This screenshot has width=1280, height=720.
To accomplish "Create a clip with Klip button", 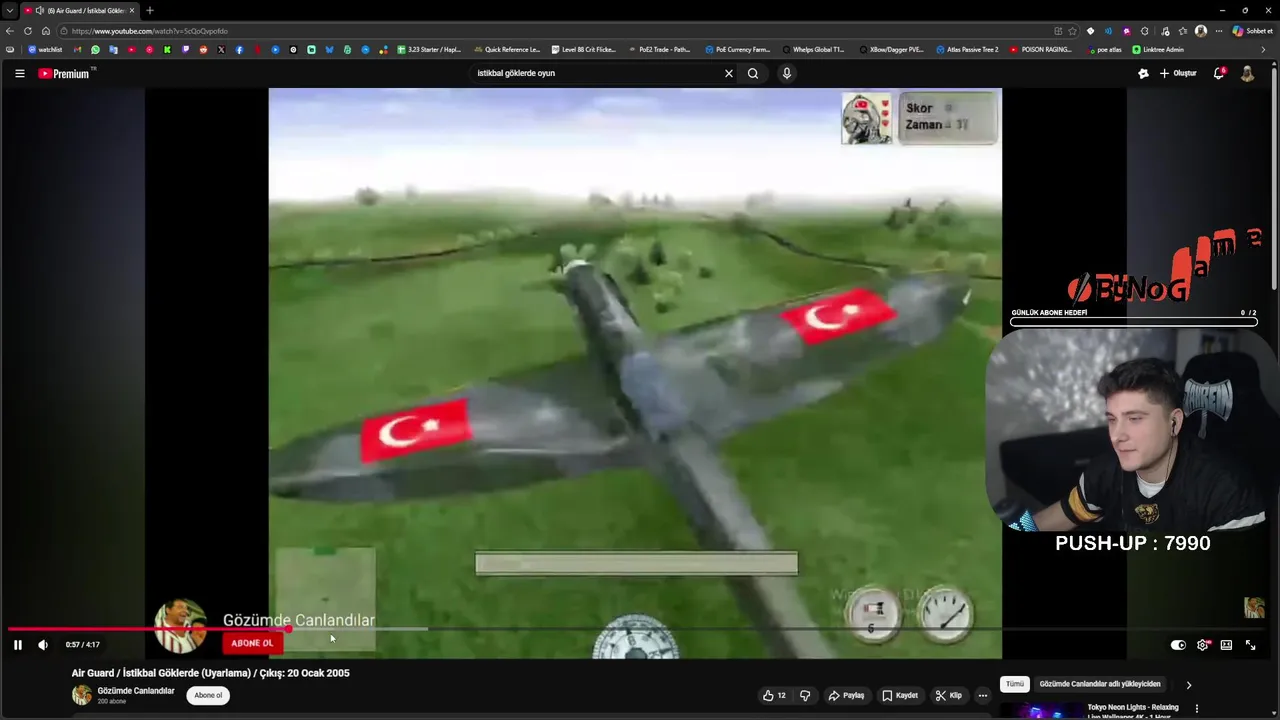I will tap(949, 695).
